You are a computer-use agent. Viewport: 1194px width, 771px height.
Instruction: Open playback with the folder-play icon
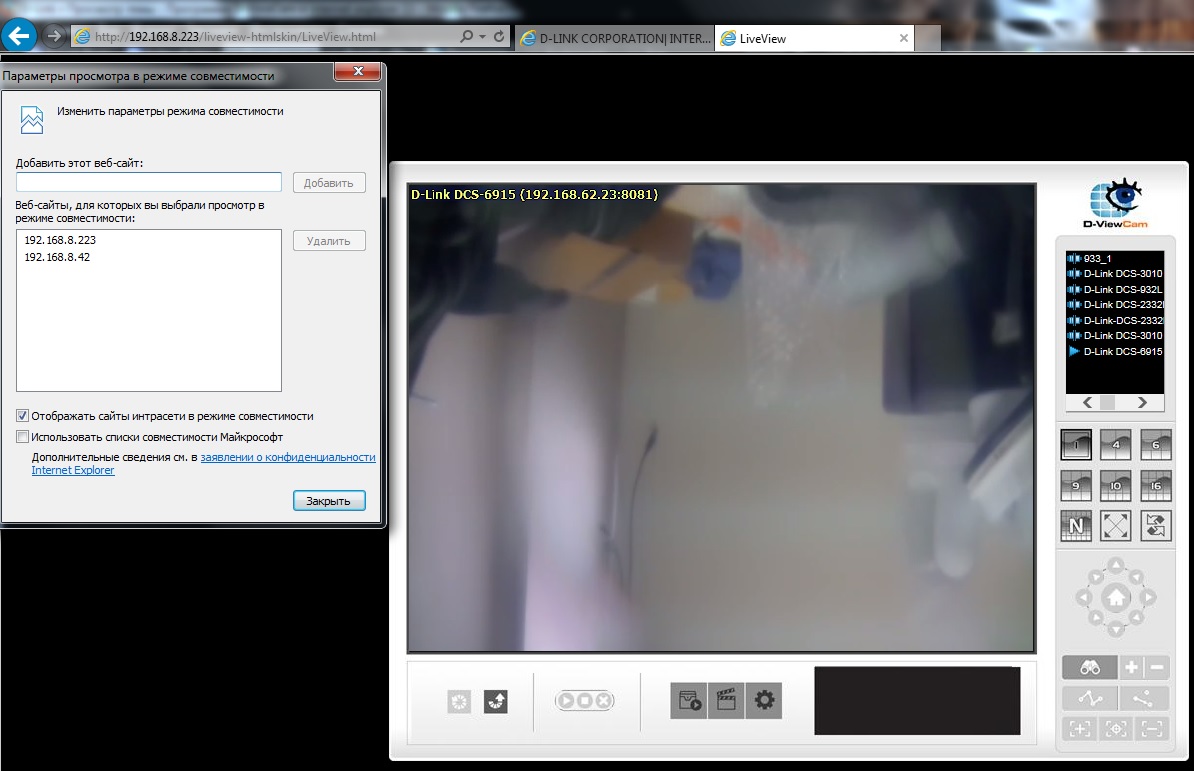coord(689,700)
